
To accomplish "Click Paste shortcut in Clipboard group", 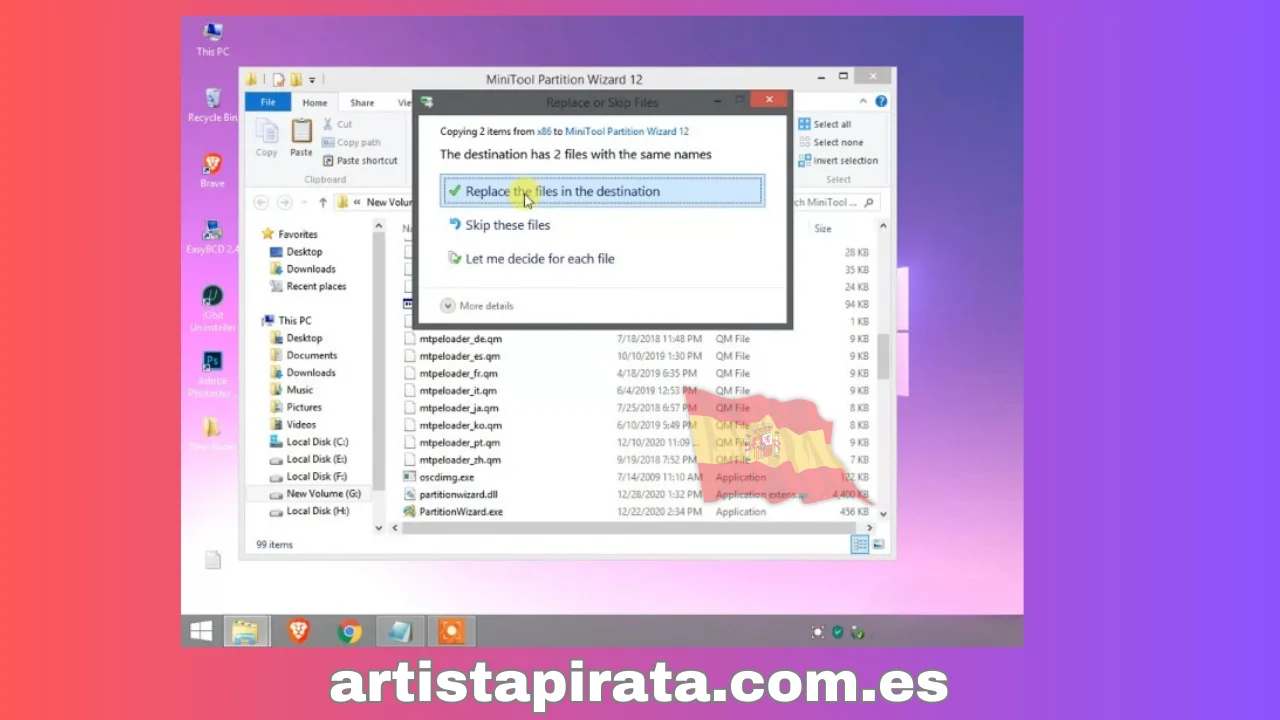I will (x=359, y=160).
